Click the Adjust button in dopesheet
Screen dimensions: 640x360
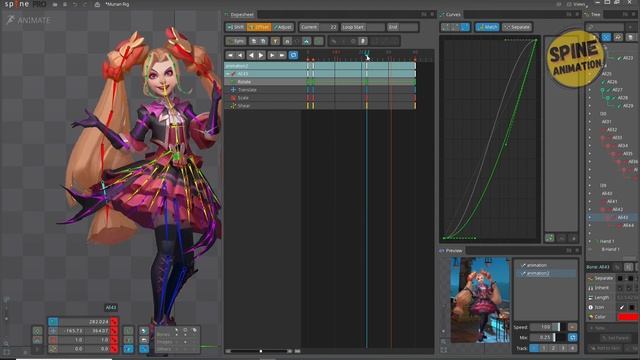(283, 27)
